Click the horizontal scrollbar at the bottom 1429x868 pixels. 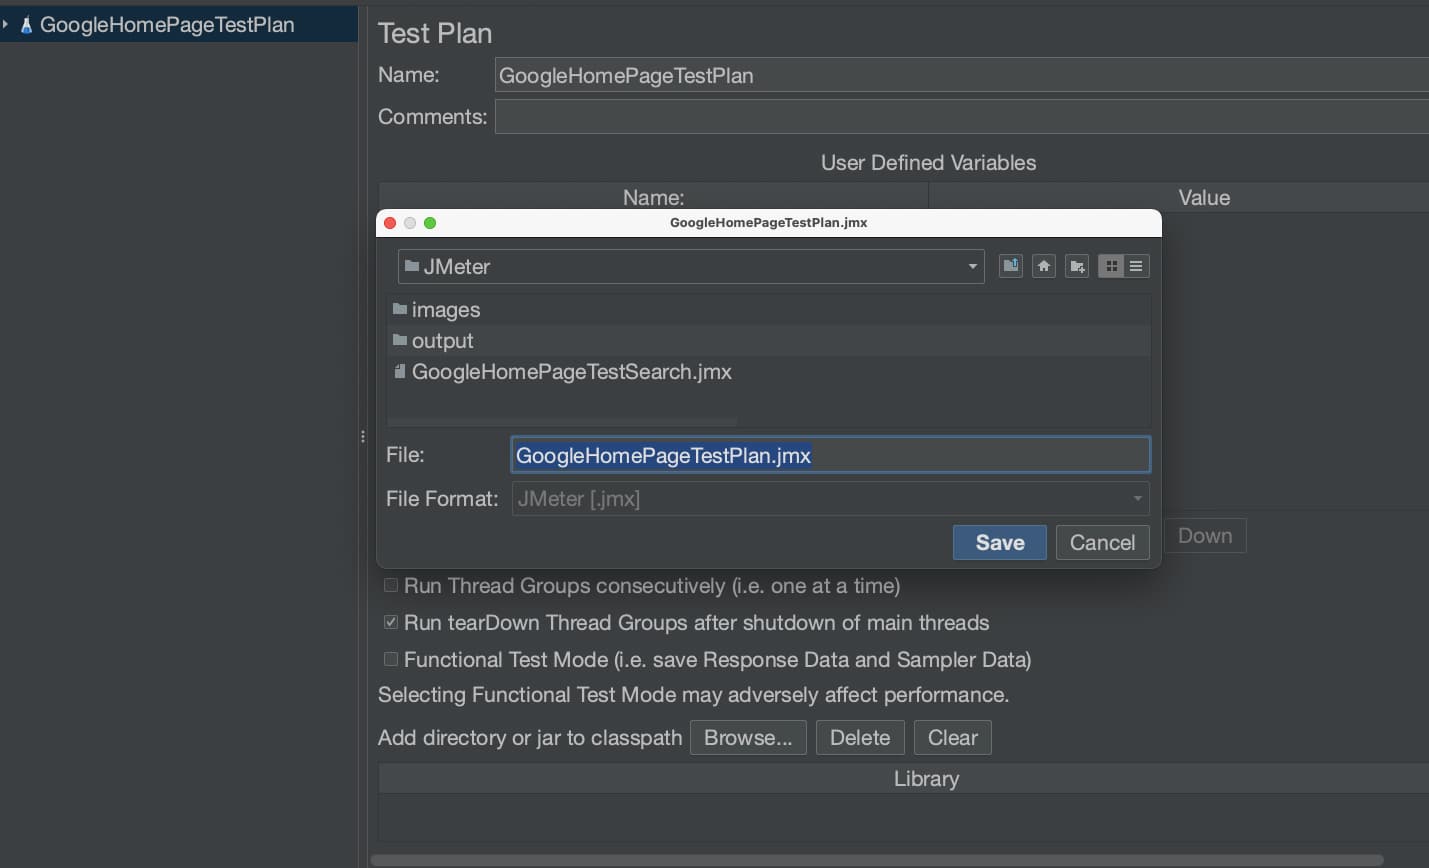[x=876, y=860]
